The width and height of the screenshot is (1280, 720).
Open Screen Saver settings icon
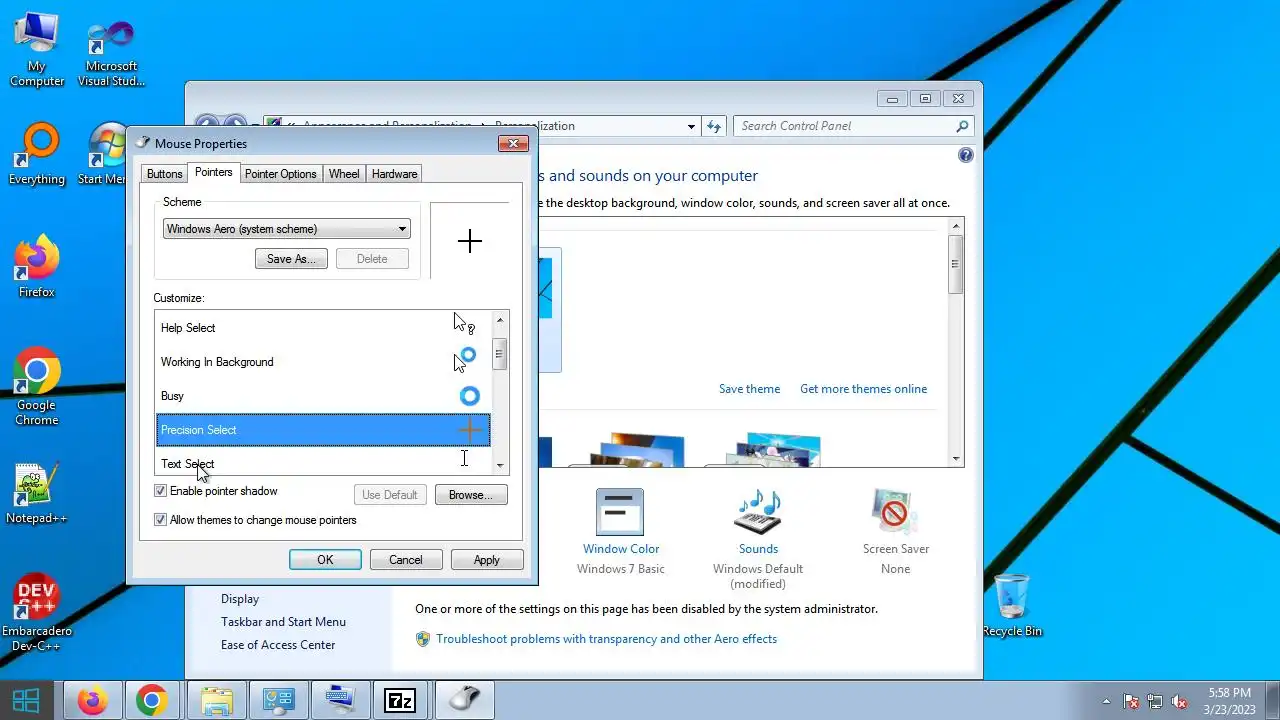tap(896, 531)
